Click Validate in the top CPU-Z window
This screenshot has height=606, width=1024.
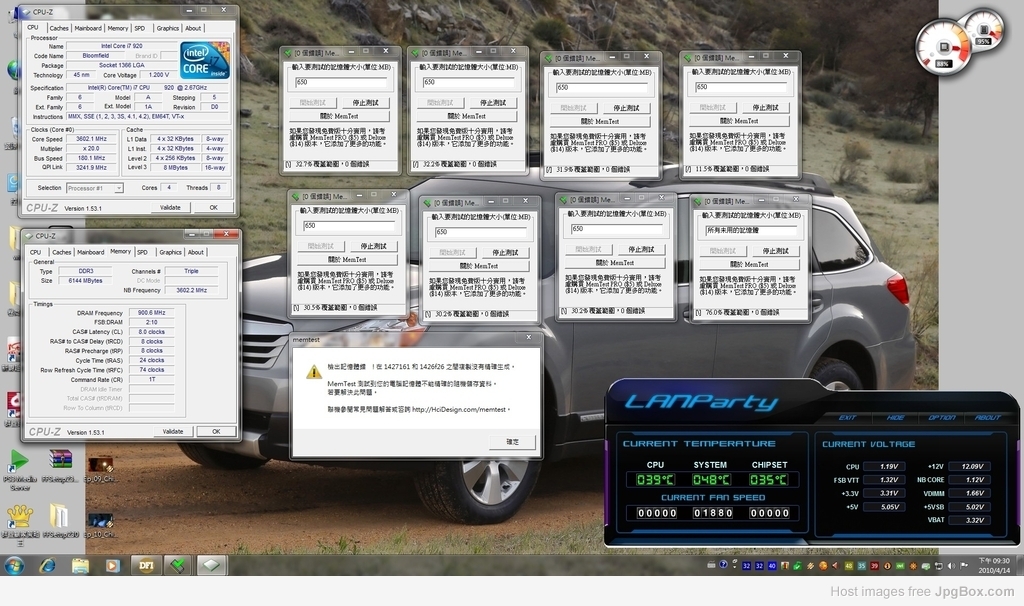coord(171,207)
